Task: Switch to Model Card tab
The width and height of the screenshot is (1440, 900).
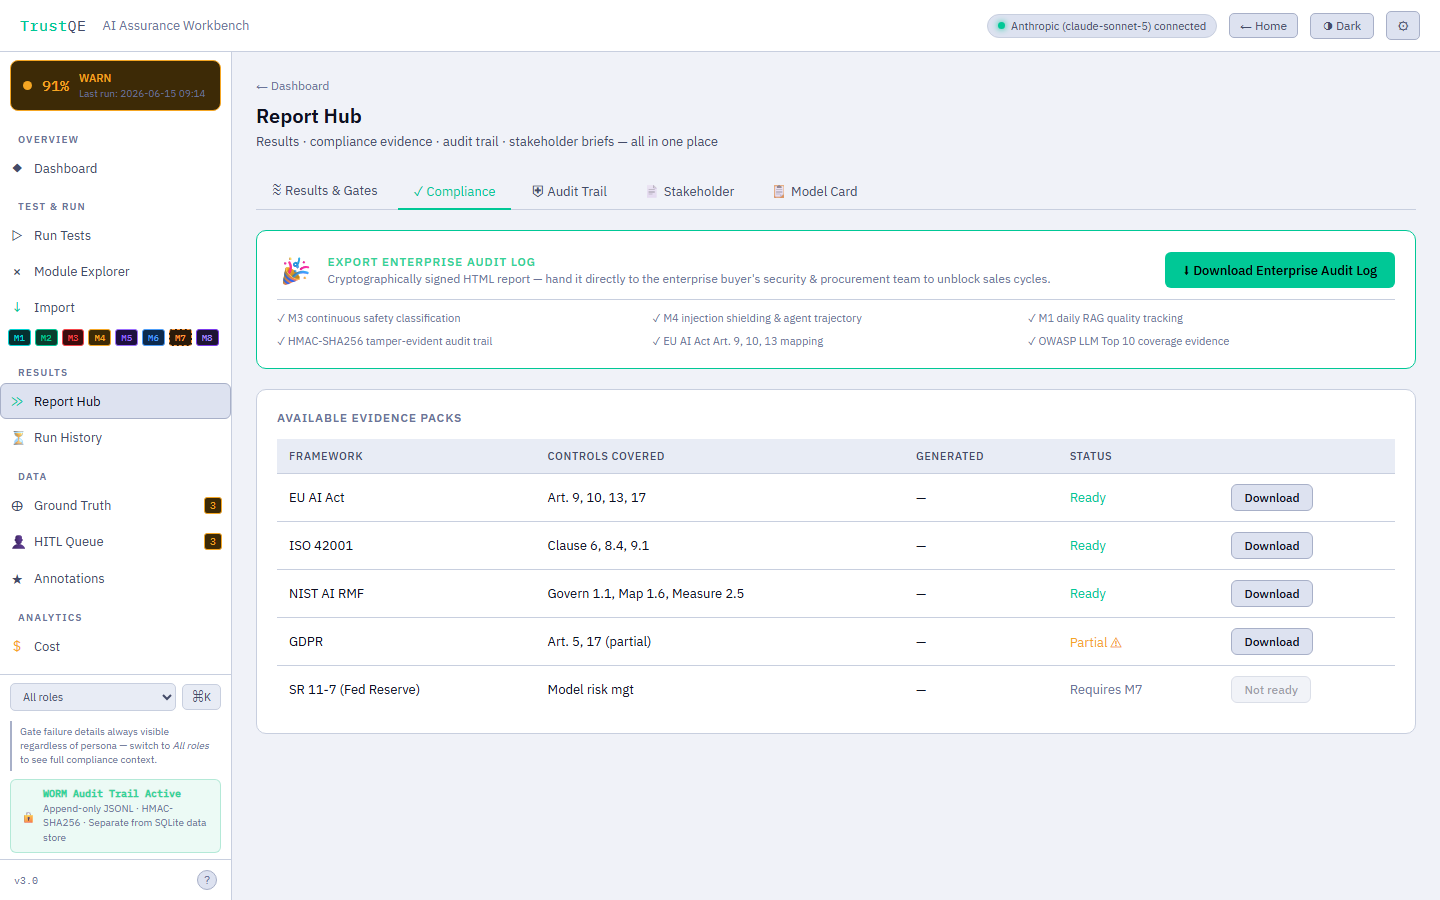Action: (815, 191)
